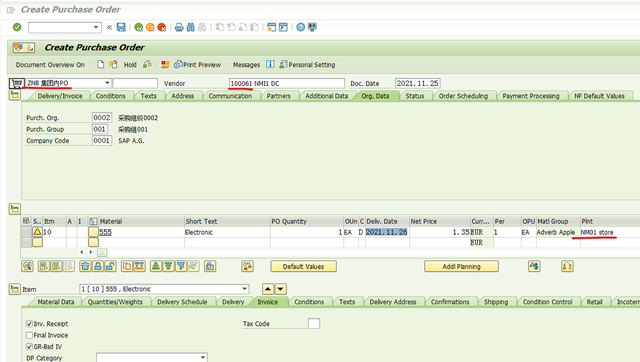
Task: Click the yellow warning triangle on item 10
Action: [37, 232]
